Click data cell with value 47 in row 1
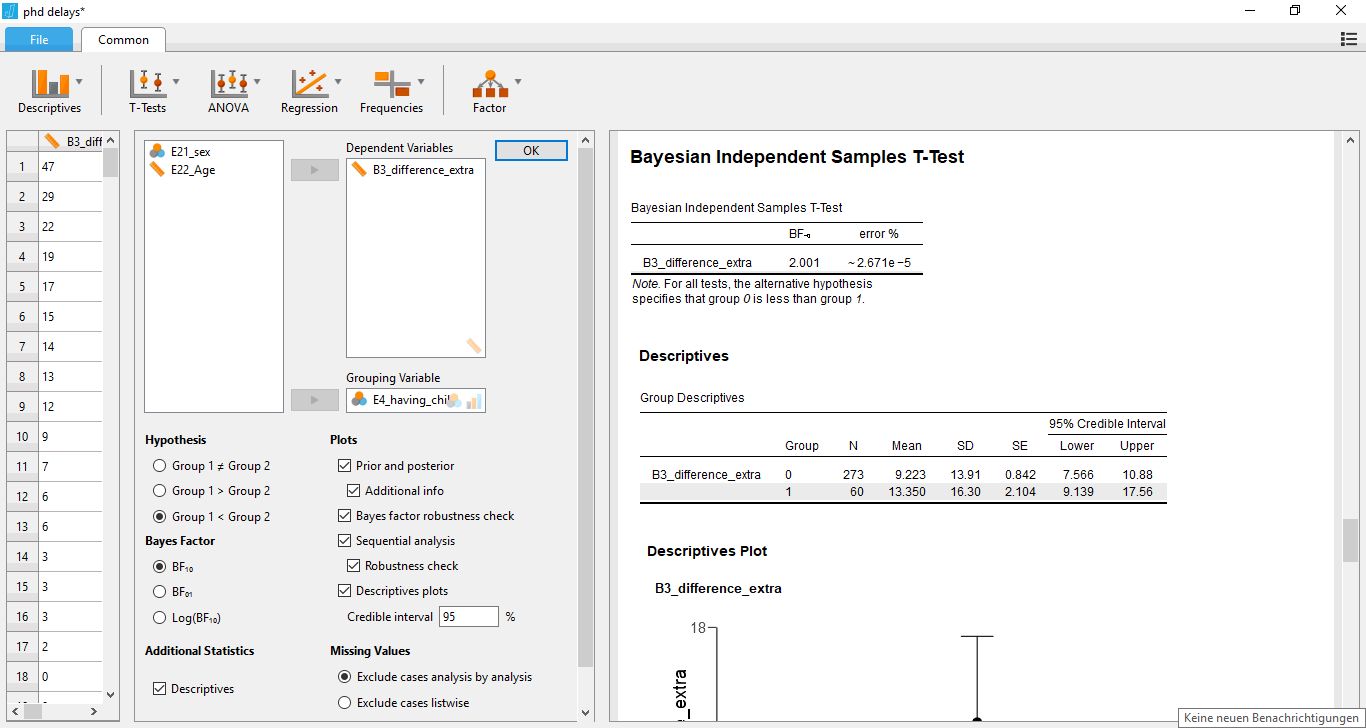This screenshot has height=728, width=1366. tap(70, 166)
